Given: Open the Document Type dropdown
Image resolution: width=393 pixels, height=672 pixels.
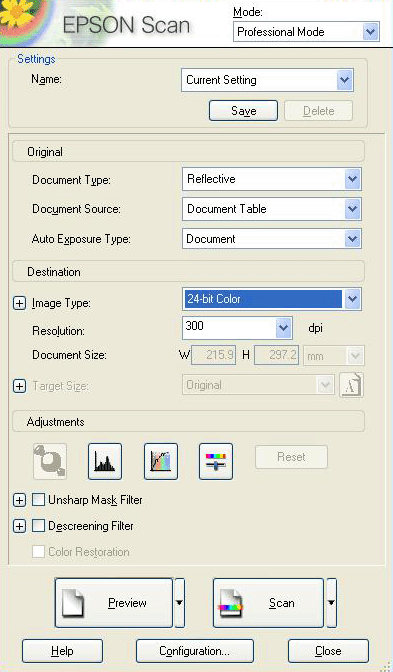Looking at the screenshot, I should coord(272,179).
